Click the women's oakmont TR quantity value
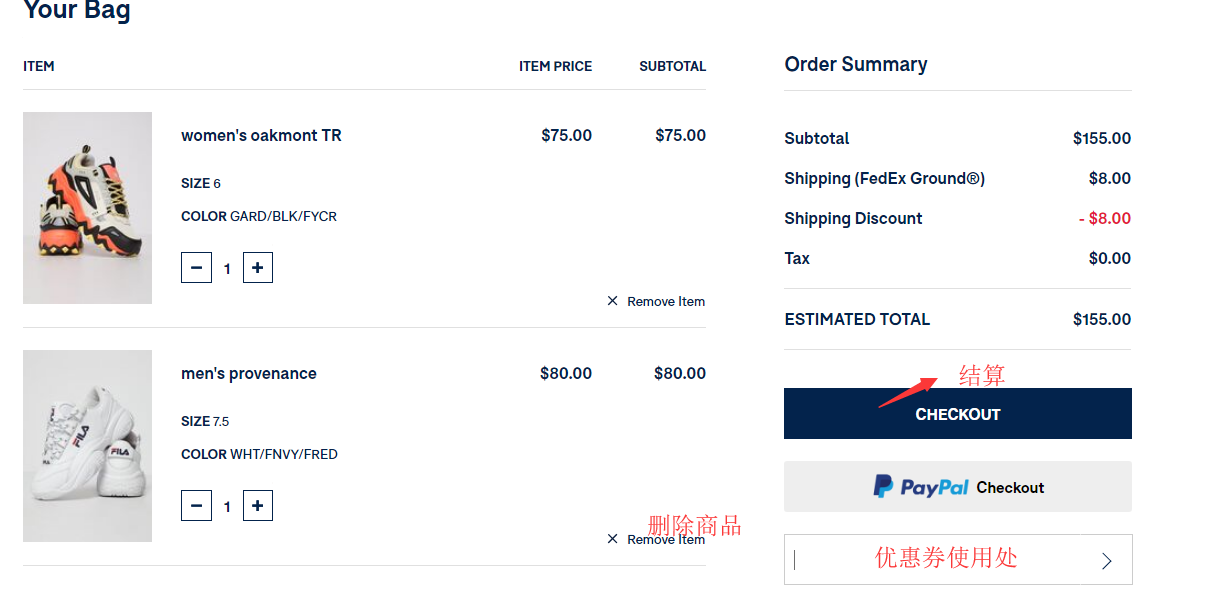This screenshot has width=1224, height=597. point(227,268)
